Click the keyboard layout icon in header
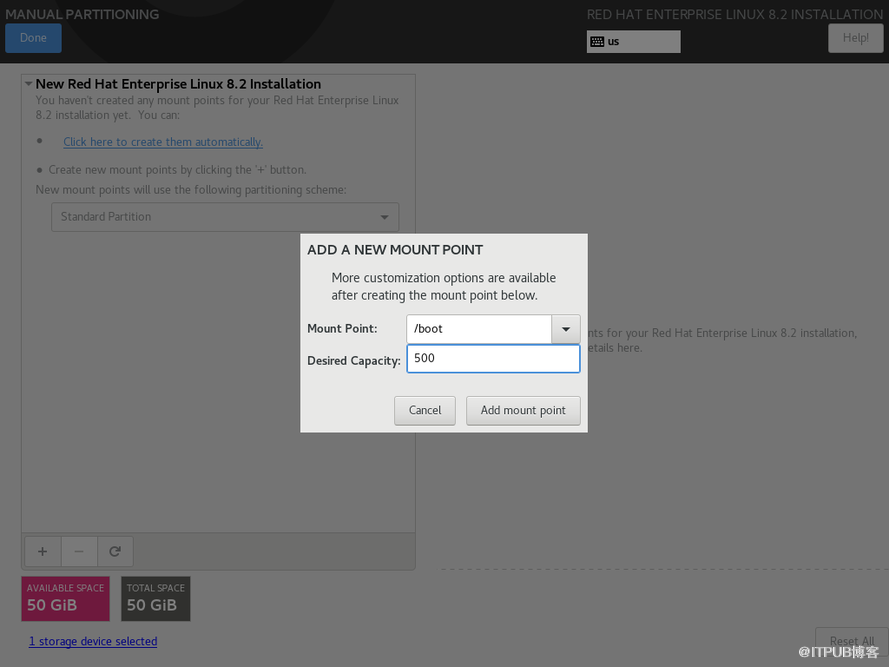 (x=597, y=42)
